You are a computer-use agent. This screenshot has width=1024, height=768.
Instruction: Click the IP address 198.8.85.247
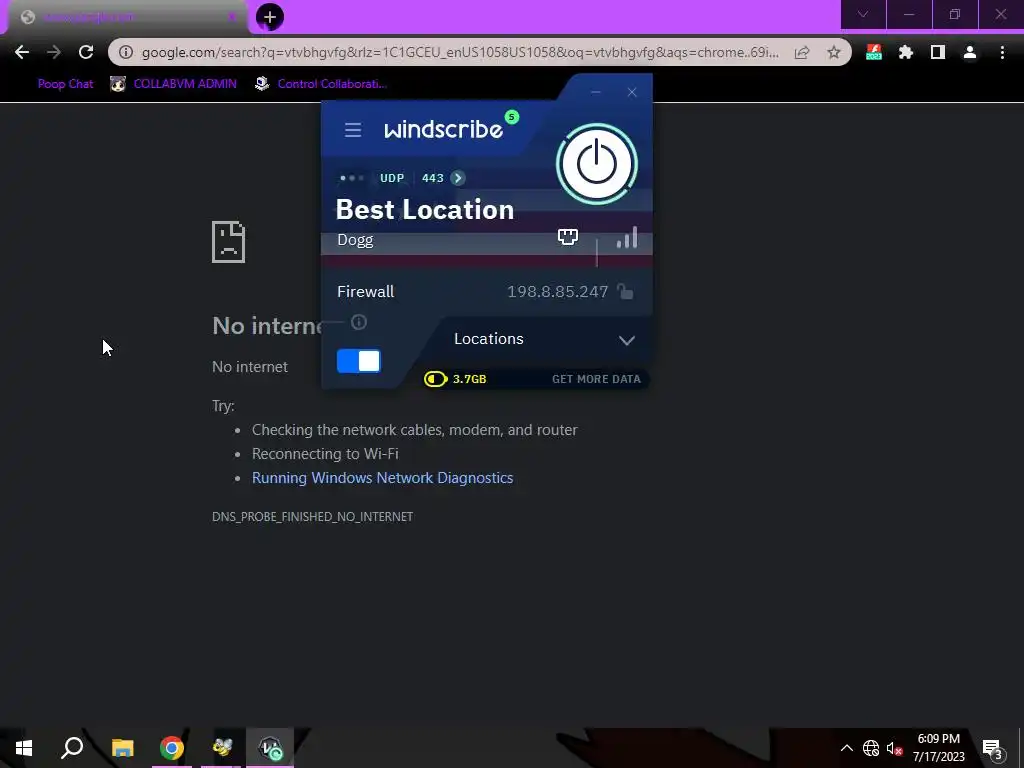pos(557,291)
